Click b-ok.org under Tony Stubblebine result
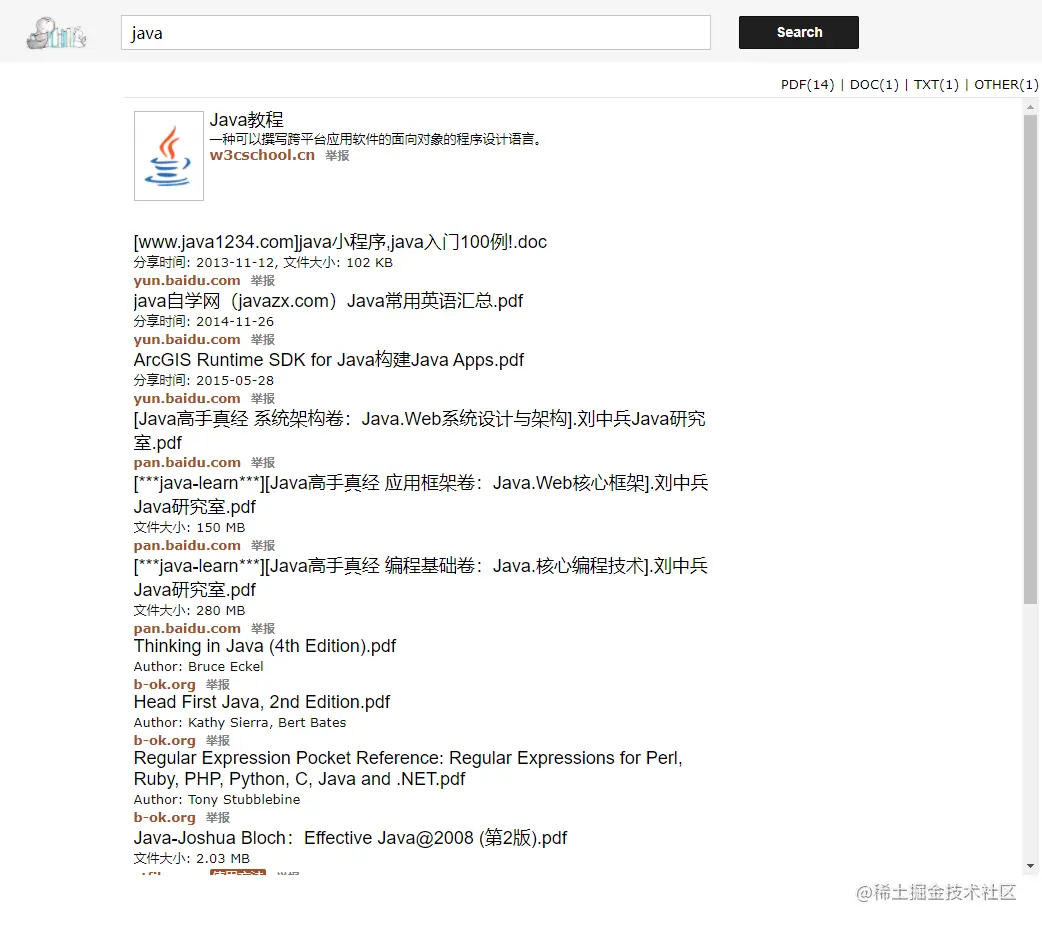The height and width of the screenshot is (928, 1042). click(164, 818)
